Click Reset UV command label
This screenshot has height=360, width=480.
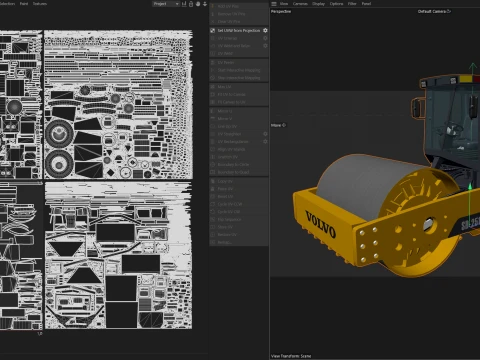[x=225, y=197]
